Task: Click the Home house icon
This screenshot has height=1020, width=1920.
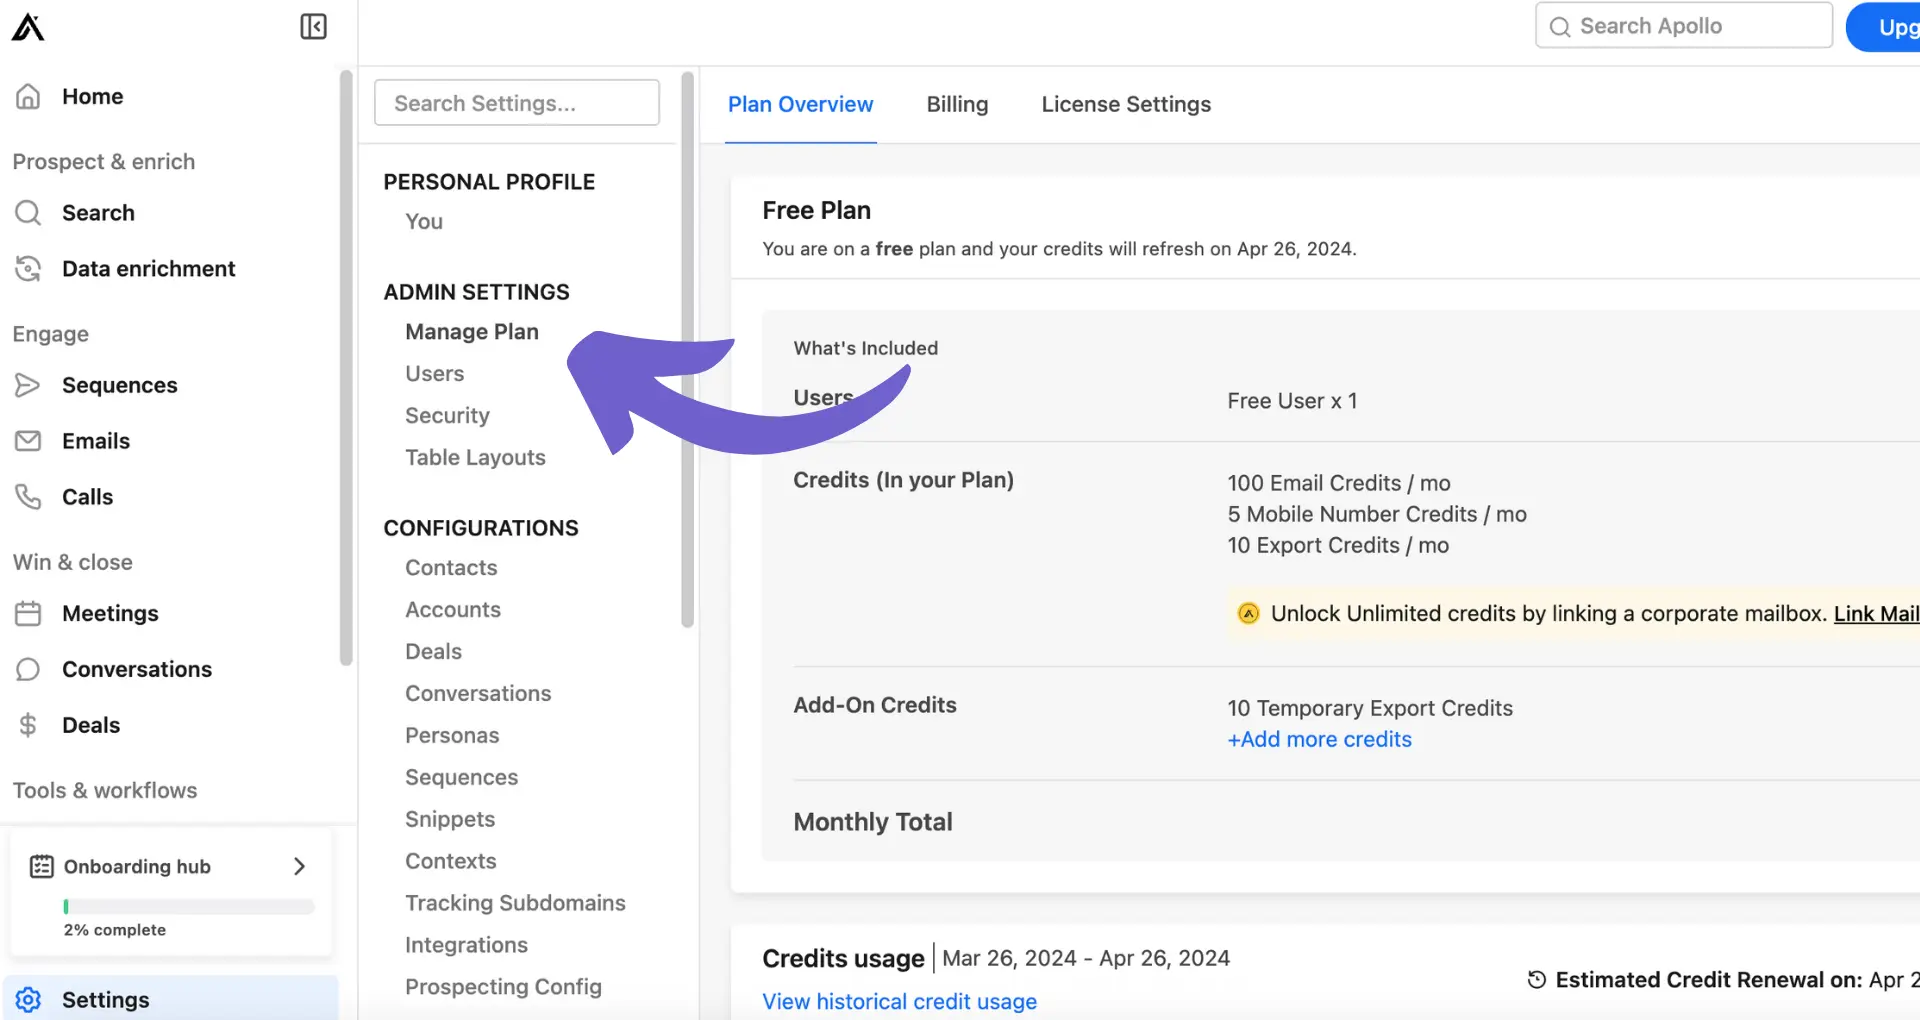Action: point(28,96)
